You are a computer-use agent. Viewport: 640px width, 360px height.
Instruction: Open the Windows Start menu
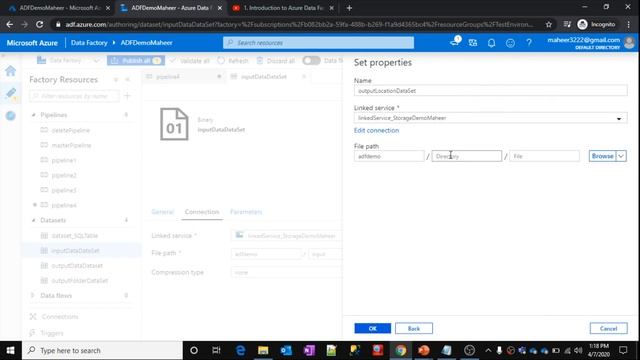11,350
